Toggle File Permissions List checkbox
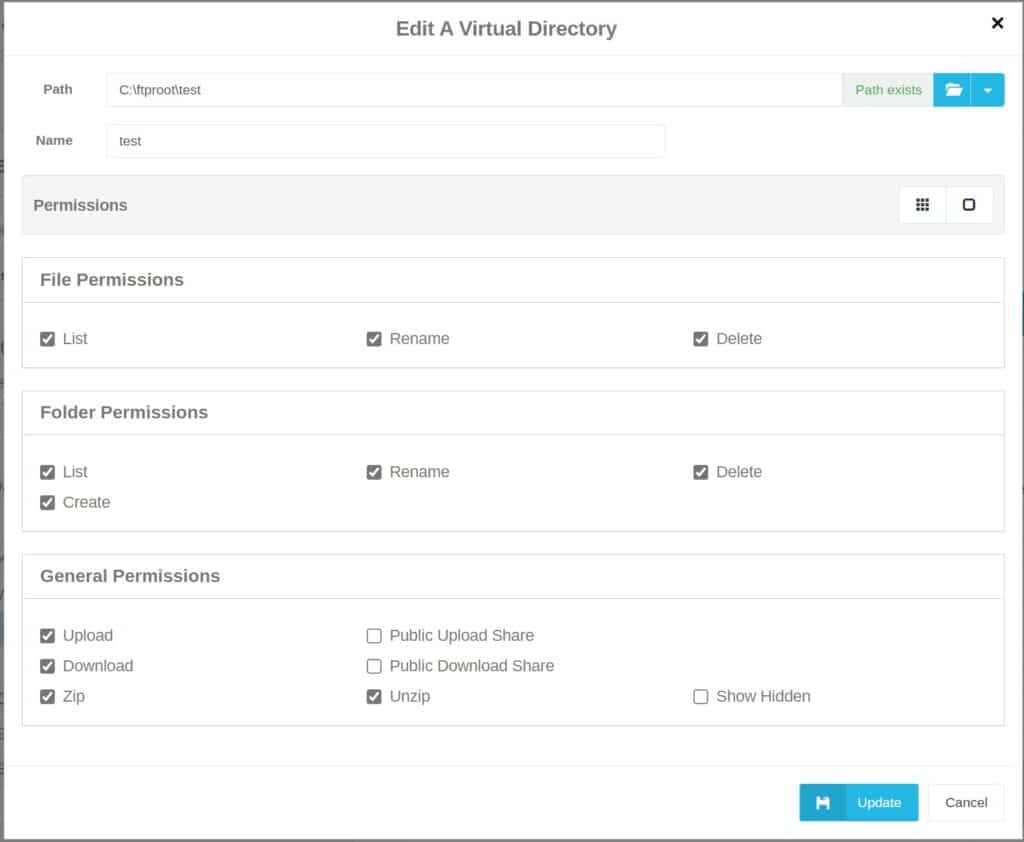The height and width of the screenshot is (842, 1024). click(x=47, y=339)
